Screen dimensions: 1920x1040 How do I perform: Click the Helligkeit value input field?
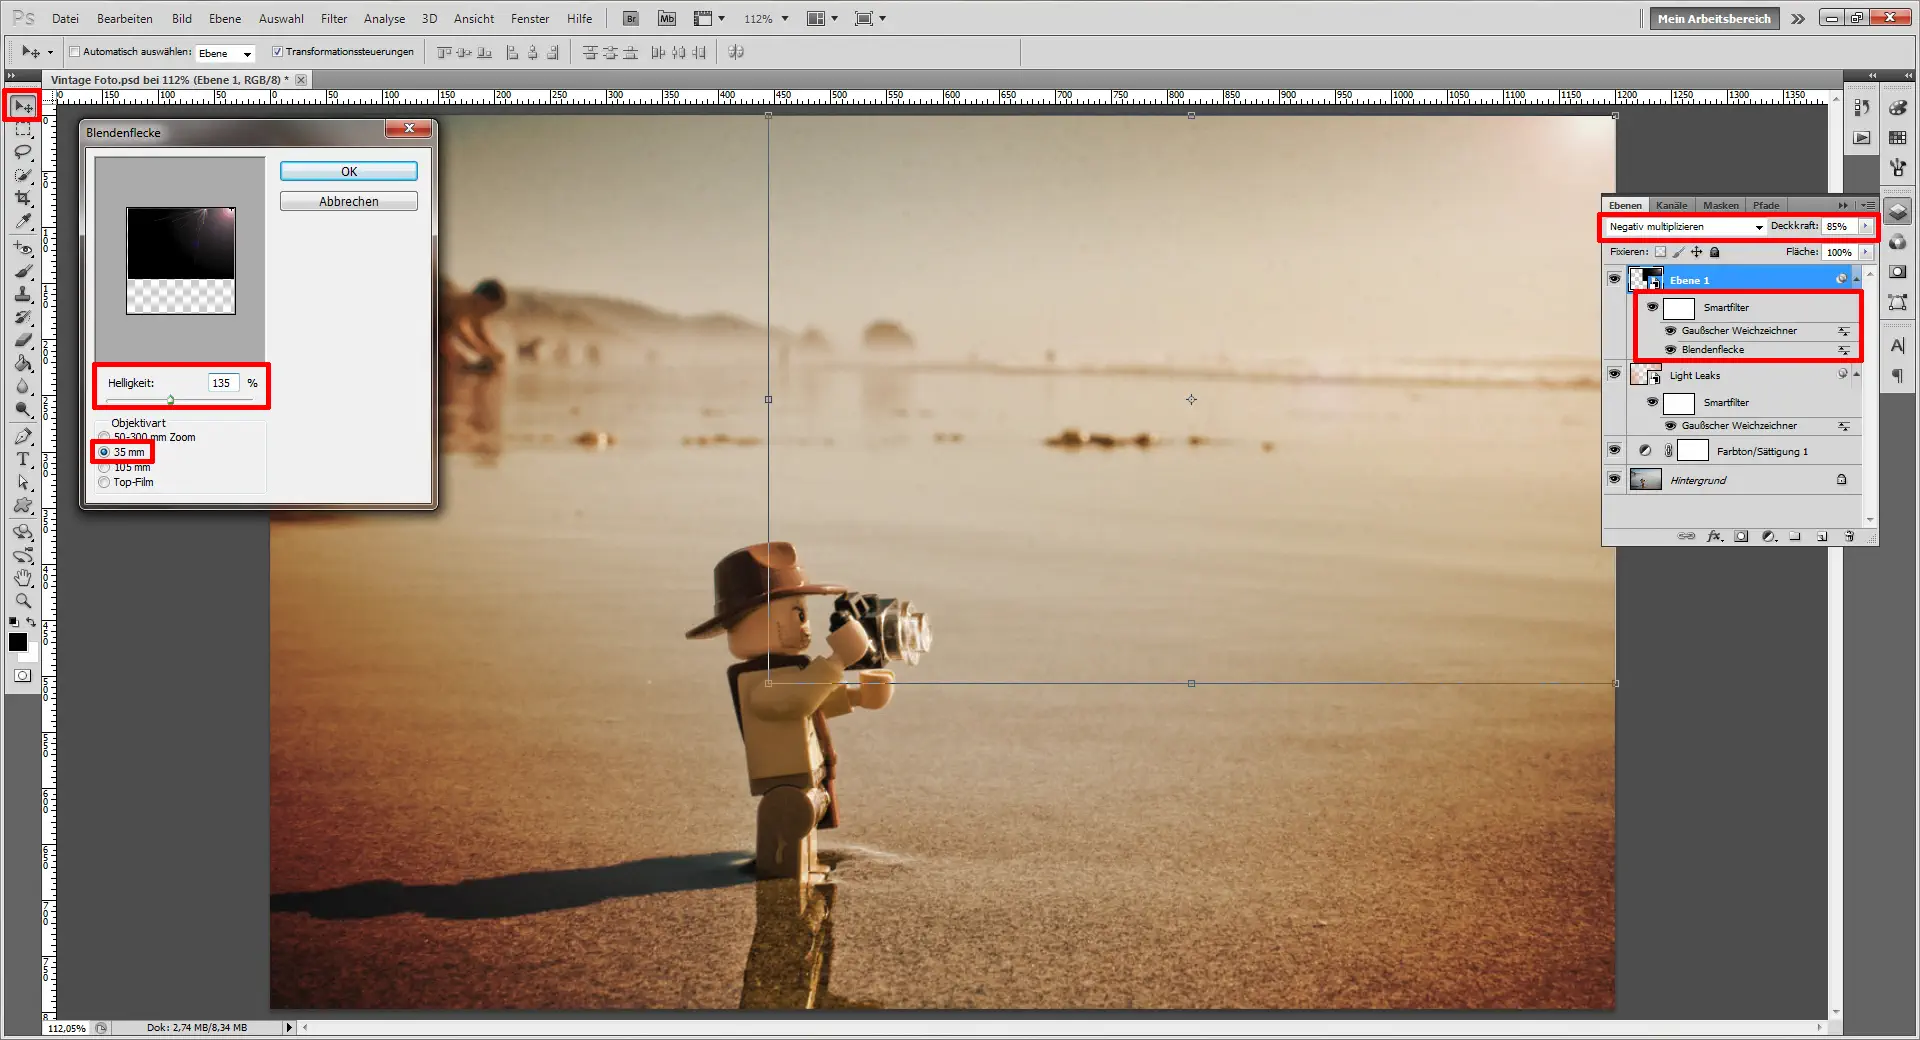click(222, 383)
